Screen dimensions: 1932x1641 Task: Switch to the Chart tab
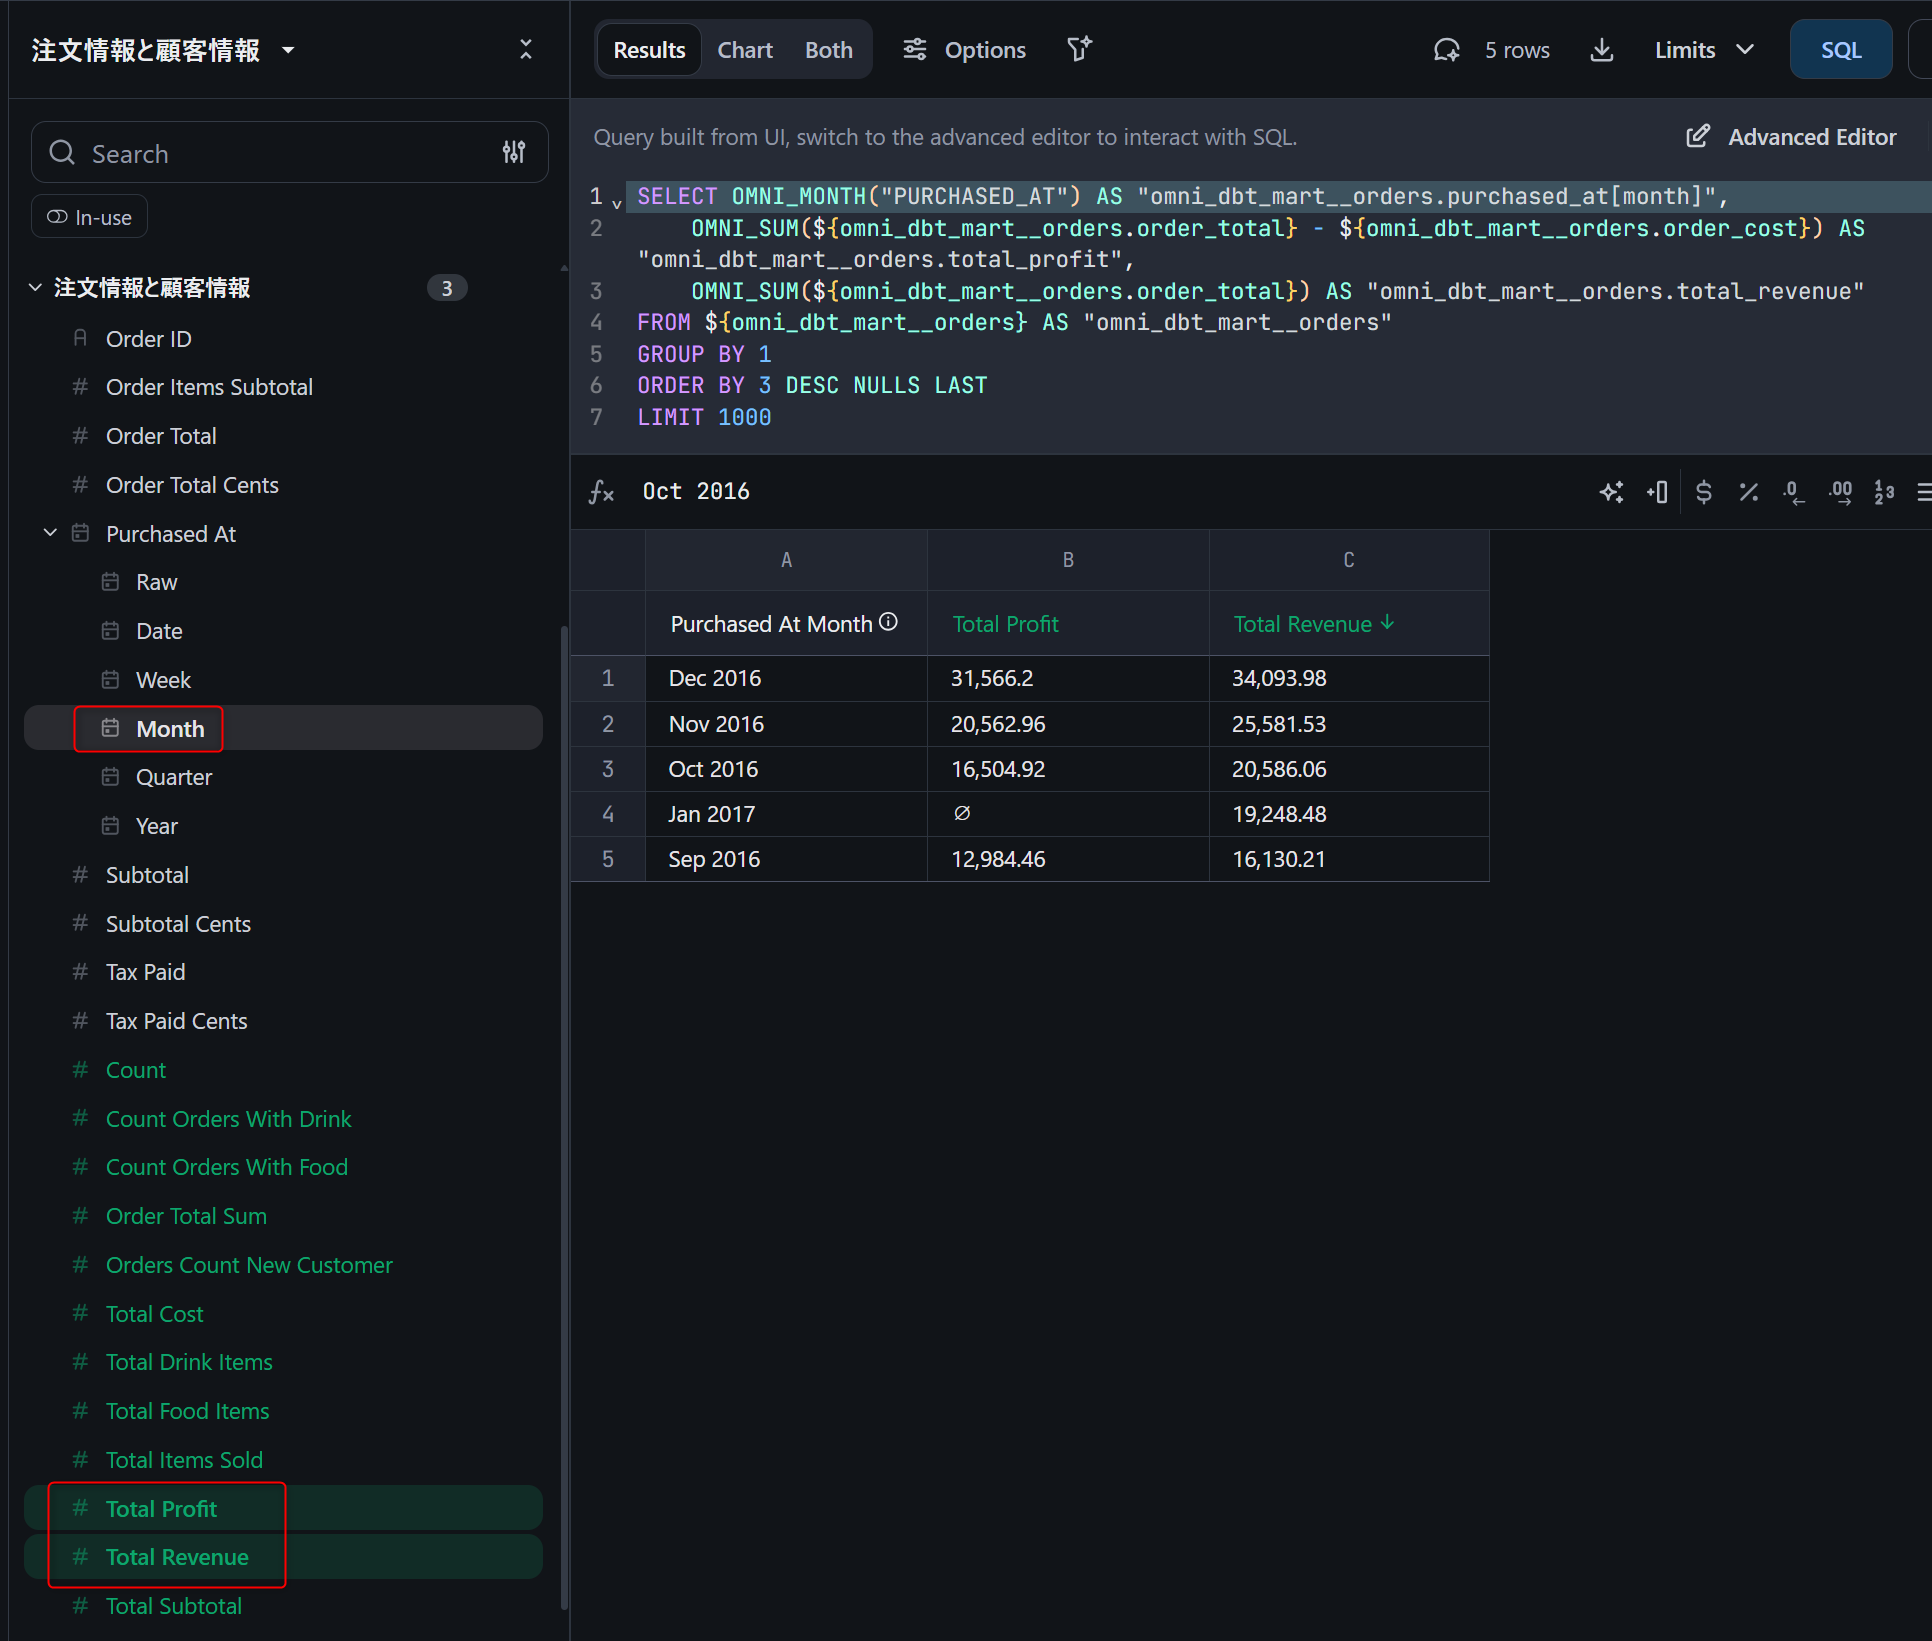744,50
